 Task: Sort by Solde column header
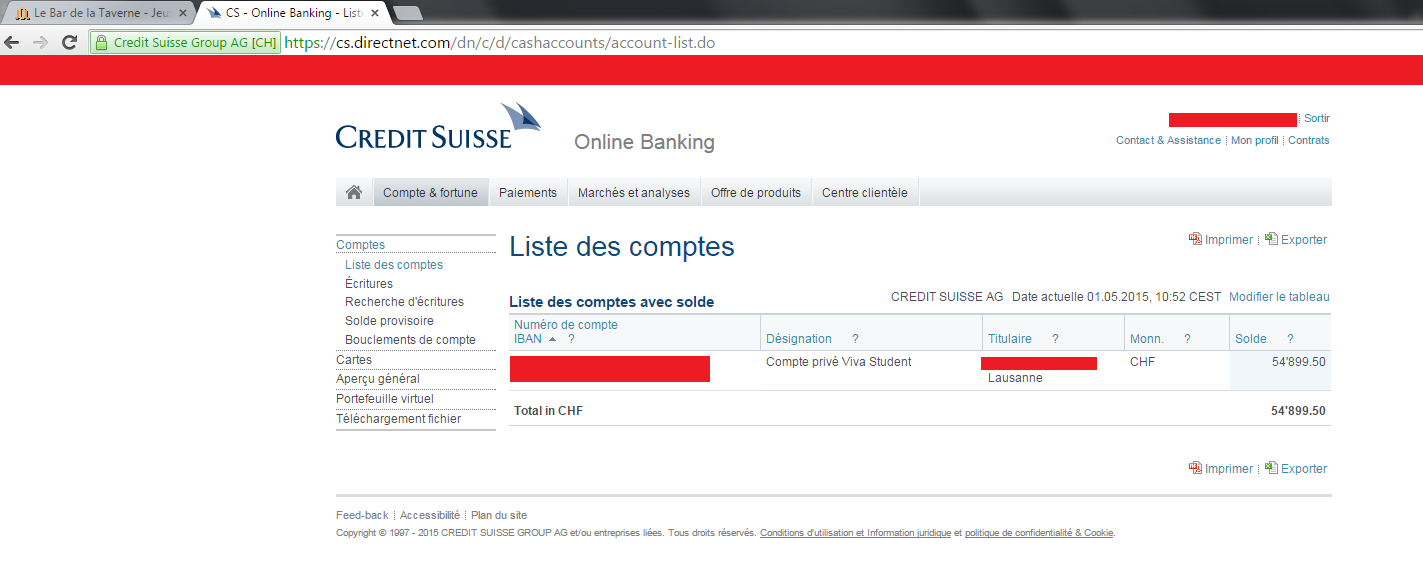[1251, 339]
